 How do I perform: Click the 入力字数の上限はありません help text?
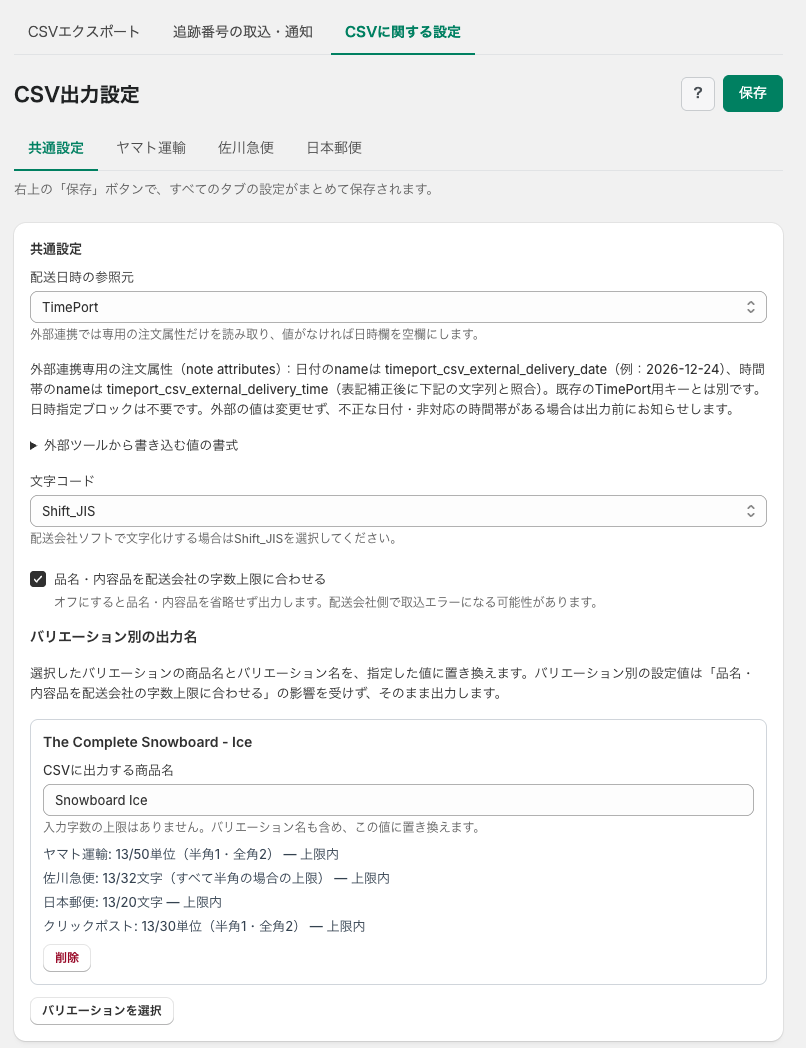(x=262, y=827)
